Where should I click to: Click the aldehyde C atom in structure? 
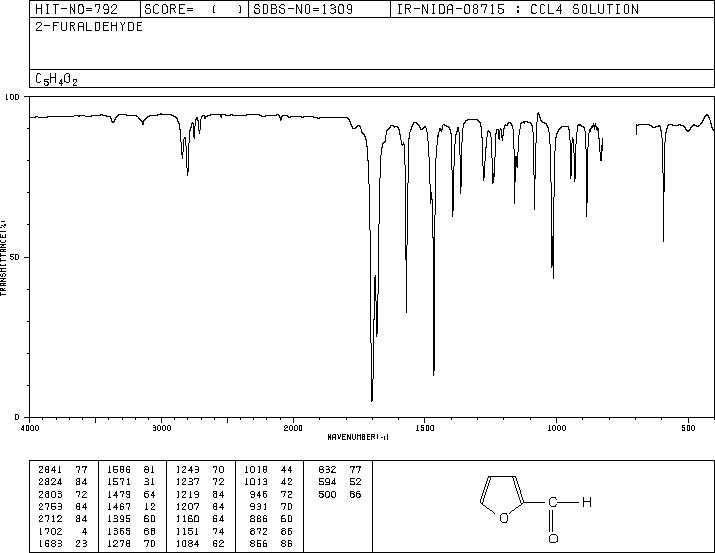click(x=553, y=502)
